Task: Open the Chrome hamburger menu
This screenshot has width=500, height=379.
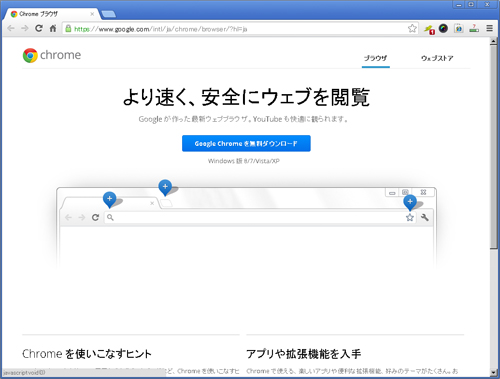Action: pos(489,29)
